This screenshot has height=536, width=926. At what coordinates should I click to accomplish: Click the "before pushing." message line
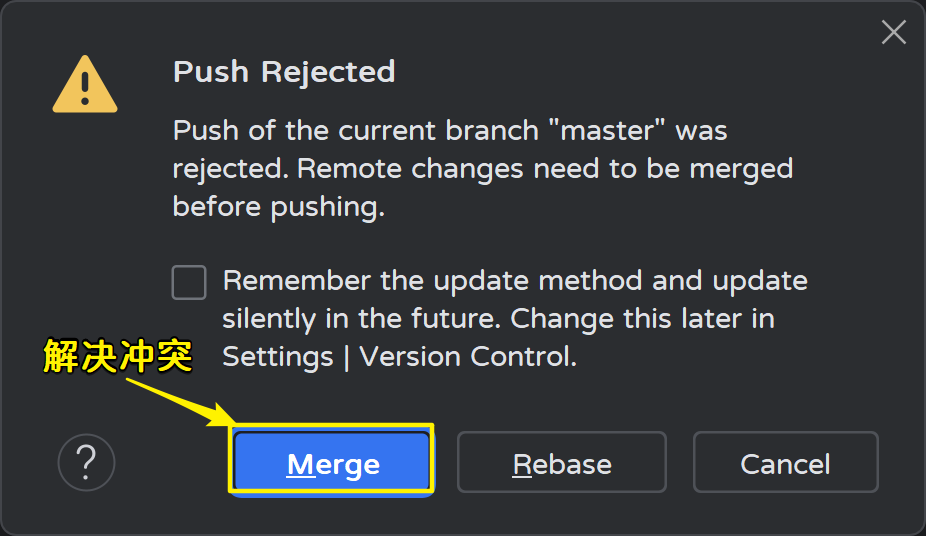pyautogui.click(x=278, y=207)
